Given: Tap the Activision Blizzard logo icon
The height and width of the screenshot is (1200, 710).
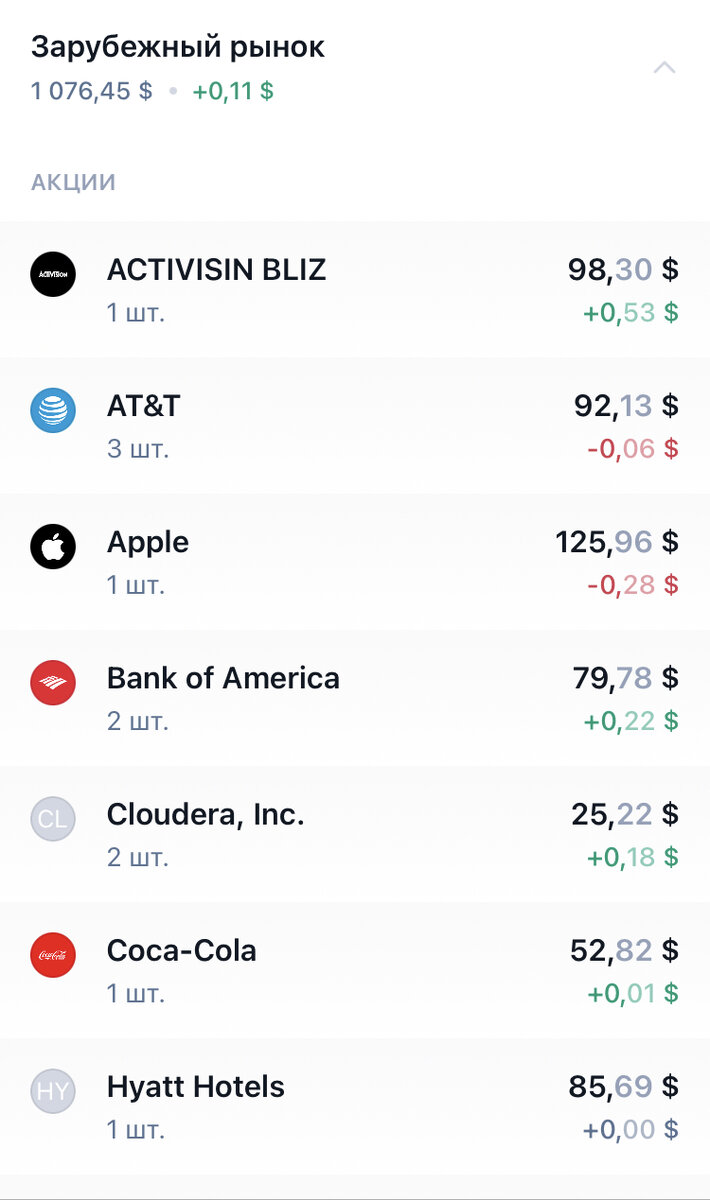Looking at the screenshot, I should [x=53, y=273].
